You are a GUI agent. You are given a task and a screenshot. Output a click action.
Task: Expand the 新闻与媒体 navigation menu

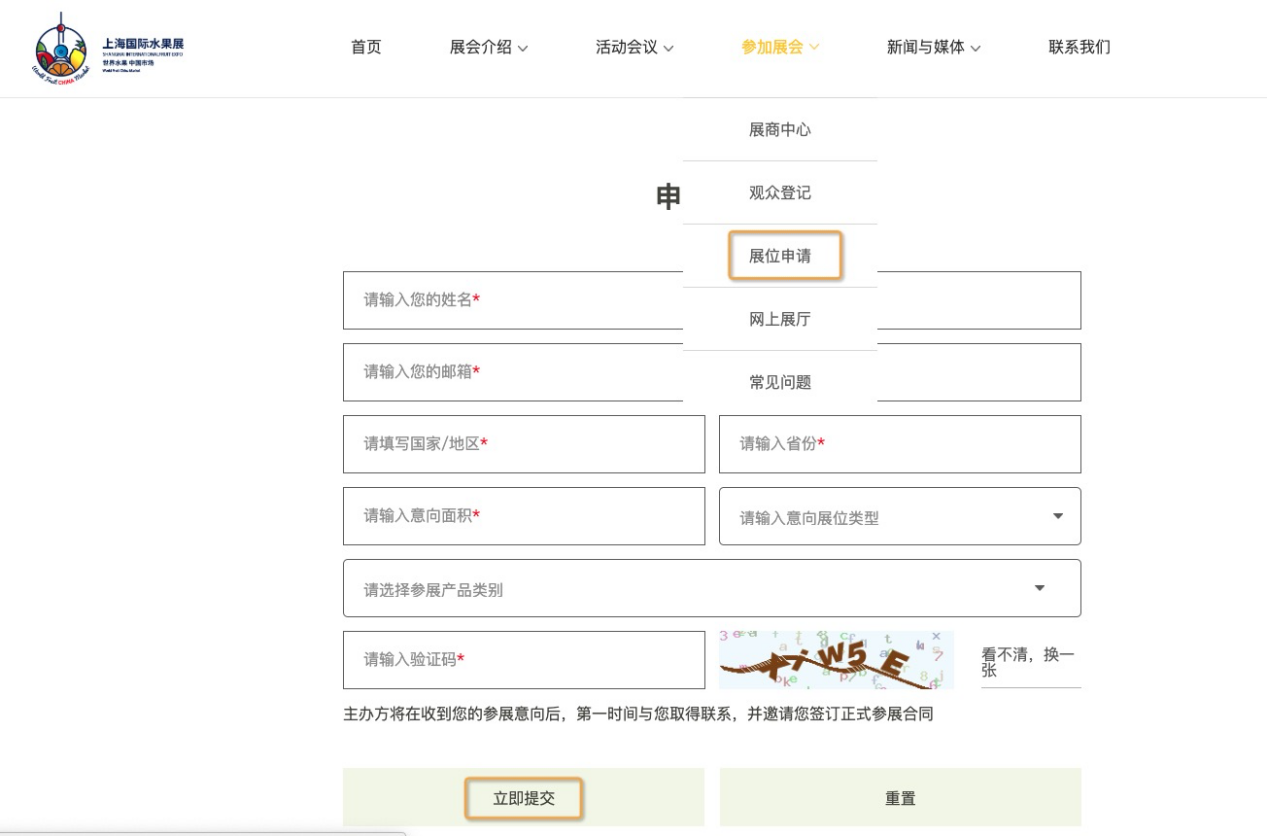click(x=932, y=47)
